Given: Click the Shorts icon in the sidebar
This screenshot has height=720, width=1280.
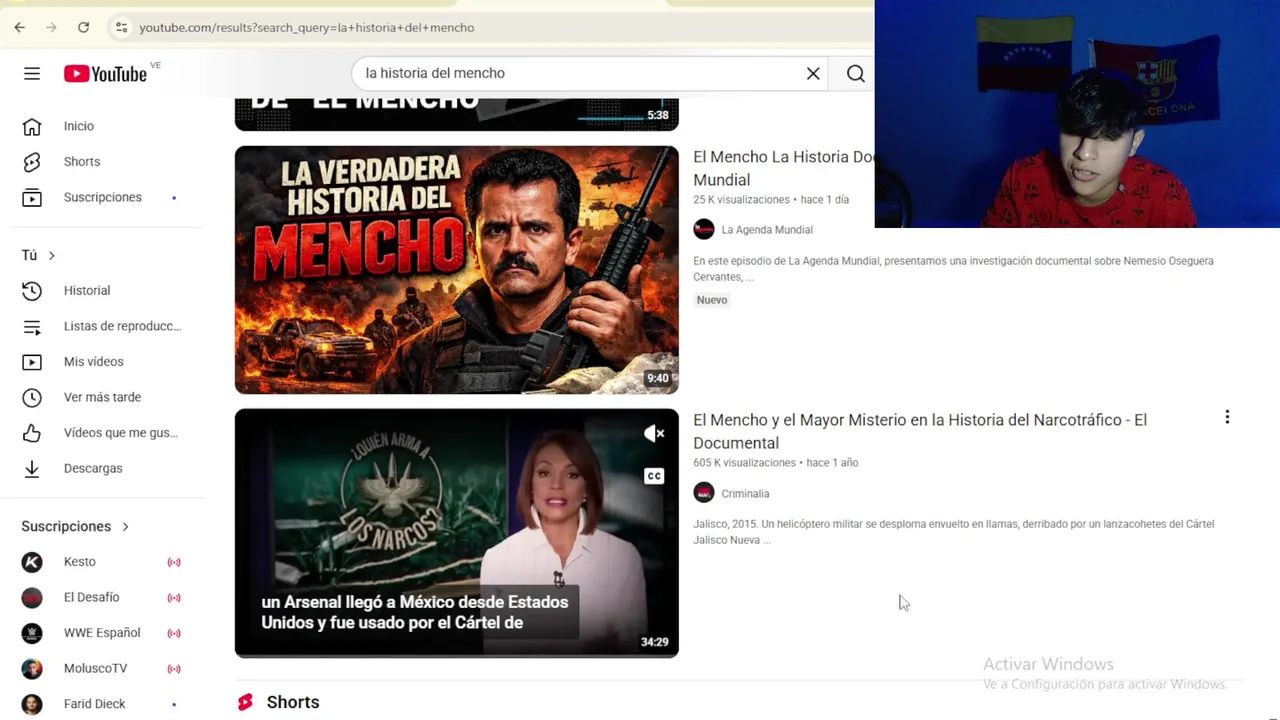Looking at the screenshot, I should 32,162.
